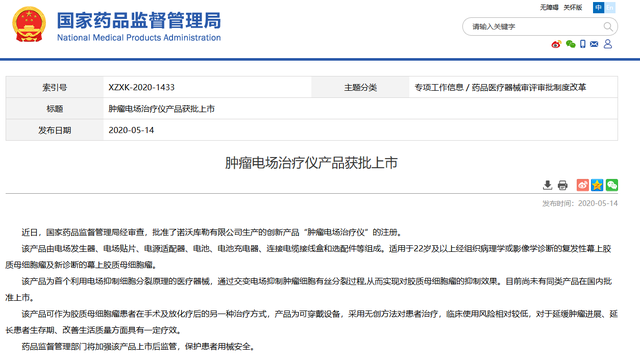The image size is (640, 363).
Task: Click the main article heading 肿瘤电场治疗仪产品获批上市
Action: click(311, 163)
